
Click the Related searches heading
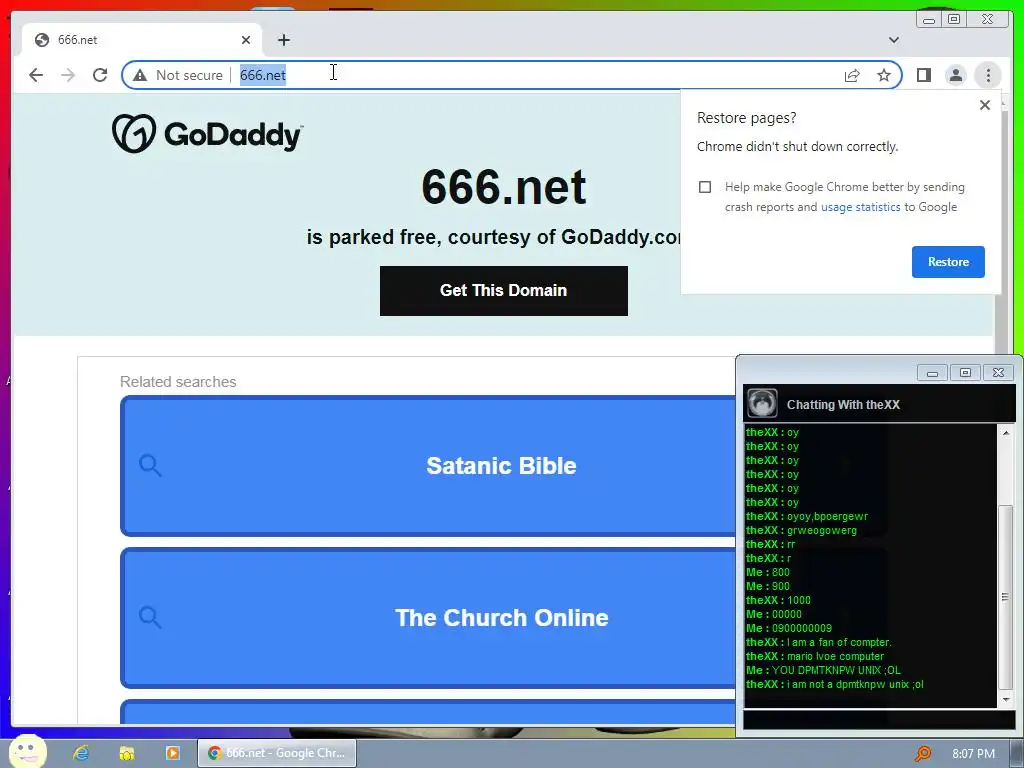(x=178, y=382)
